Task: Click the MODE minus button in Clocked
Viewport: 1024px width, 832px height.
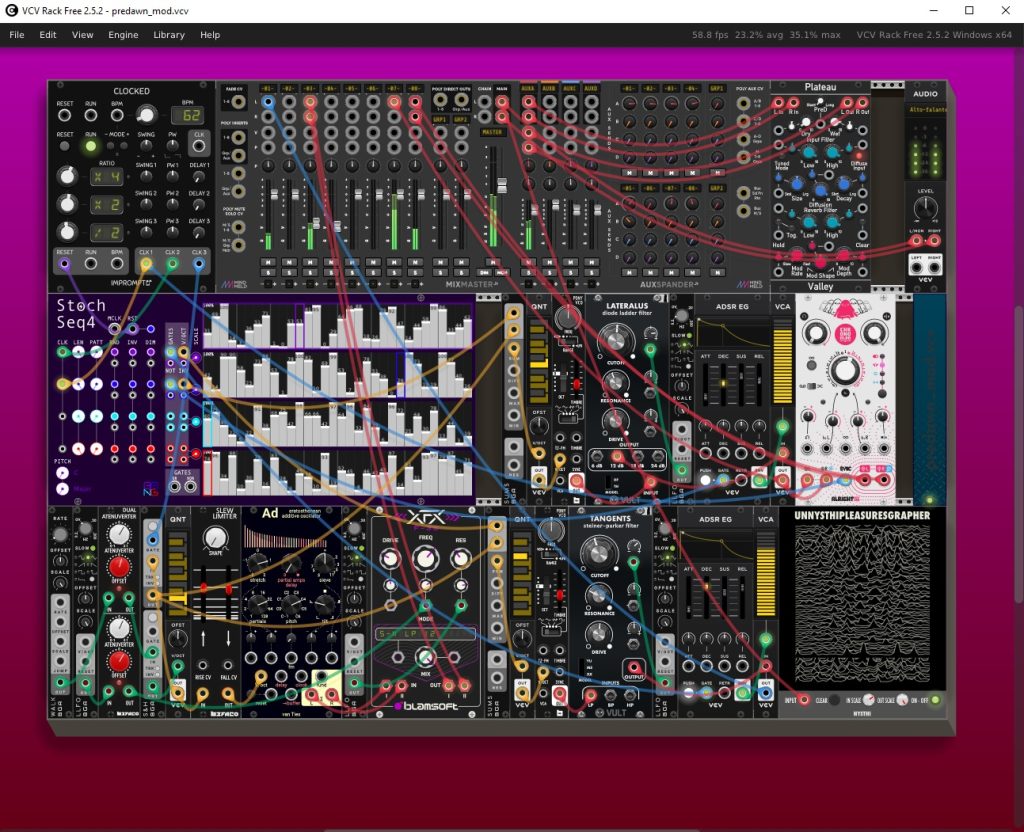Action: click(111, 146)
